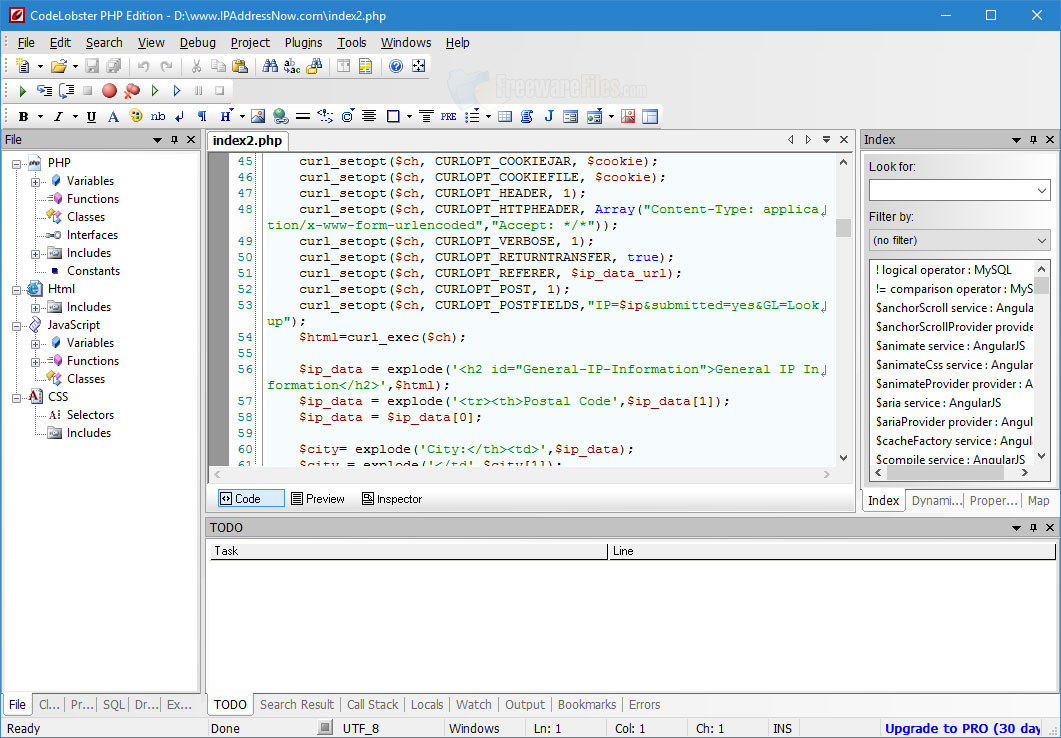
Task: Open the dropdown arrow next to Bold
Action: pyautogui.click(x=40, y=116)
